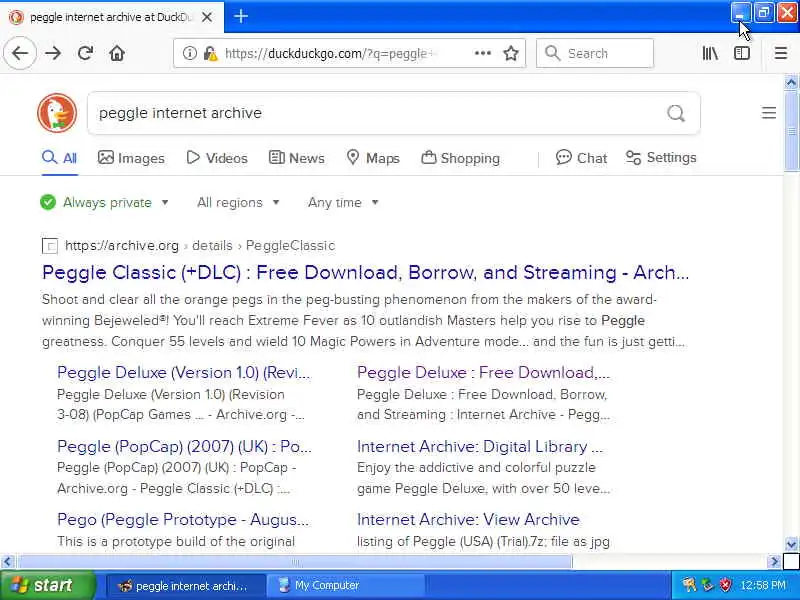
Task: Open Peggle (PopCap) (2007) (UK) sublink
Action: coord(184,446)
